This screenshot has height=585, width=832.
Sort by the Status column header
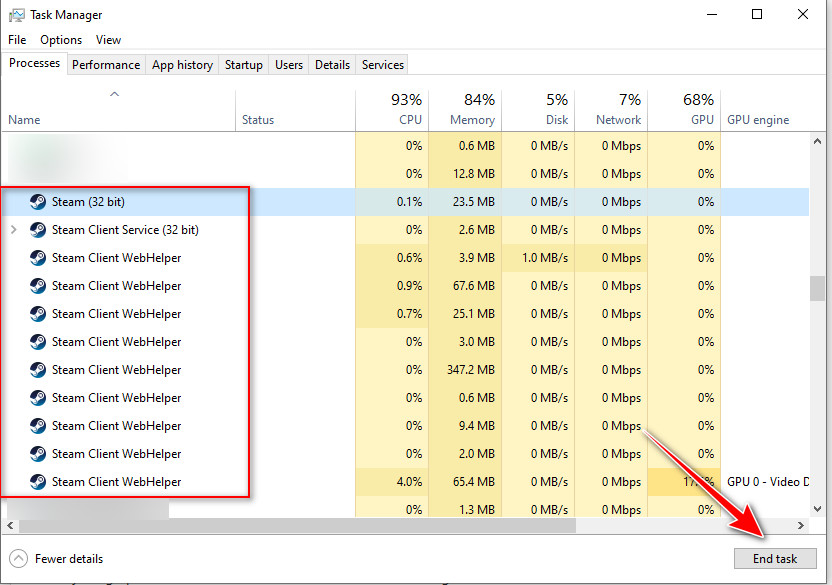click(295, 110)
